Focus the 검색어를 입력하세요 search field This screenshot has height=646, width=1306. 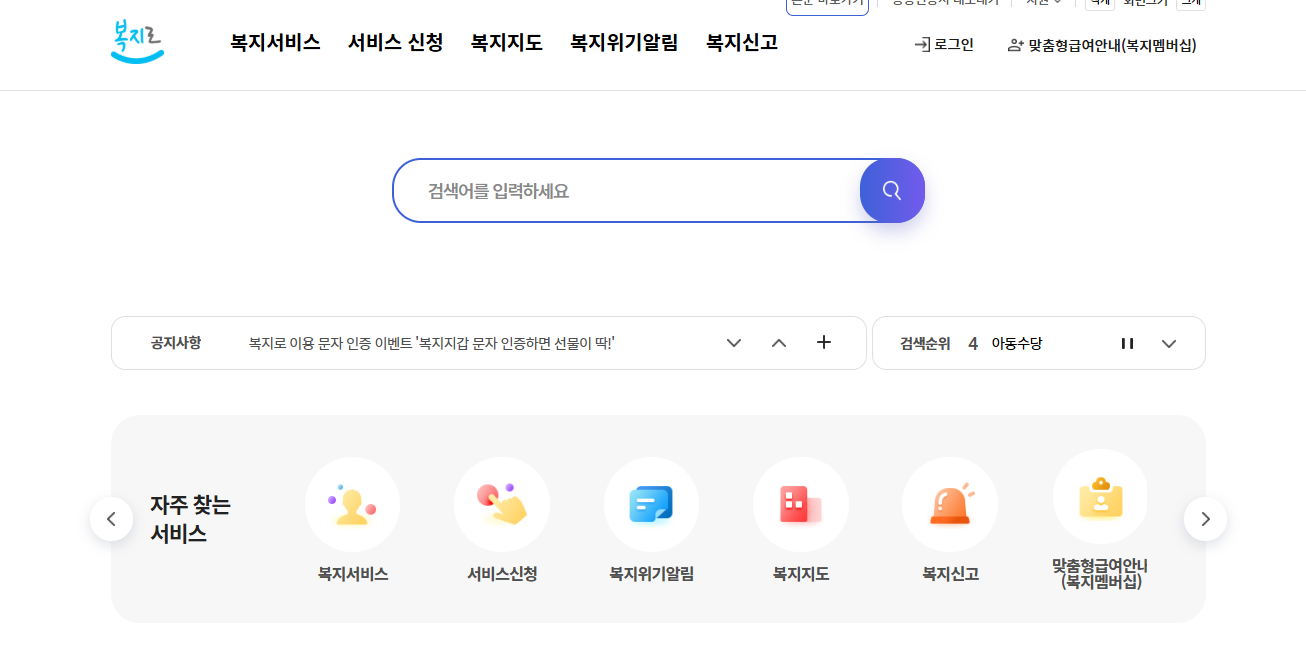point(626,190)
